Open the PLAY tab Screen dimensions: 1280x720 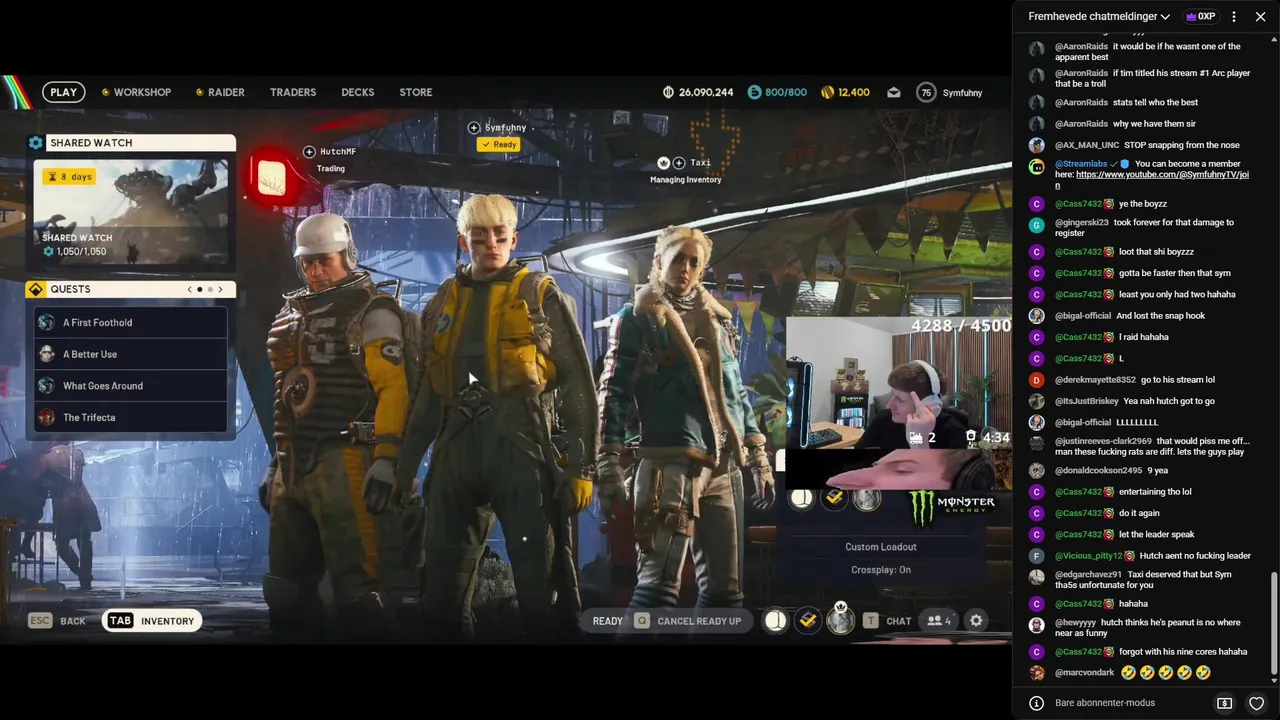[x=63, y=92]
